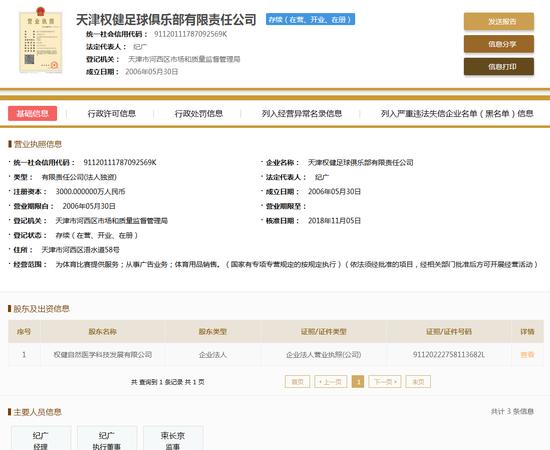Screen dimensions: 550x450
Task: Click the 主要人员信息 section heading
Action: click(38, 412)
